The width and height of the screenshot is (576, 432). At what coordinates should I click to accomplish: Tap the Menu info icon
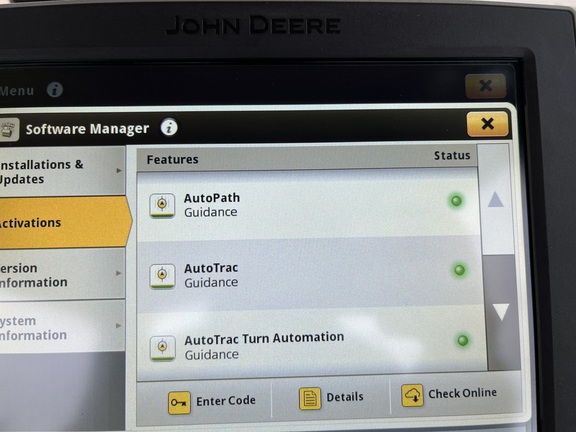coord(55,90)
